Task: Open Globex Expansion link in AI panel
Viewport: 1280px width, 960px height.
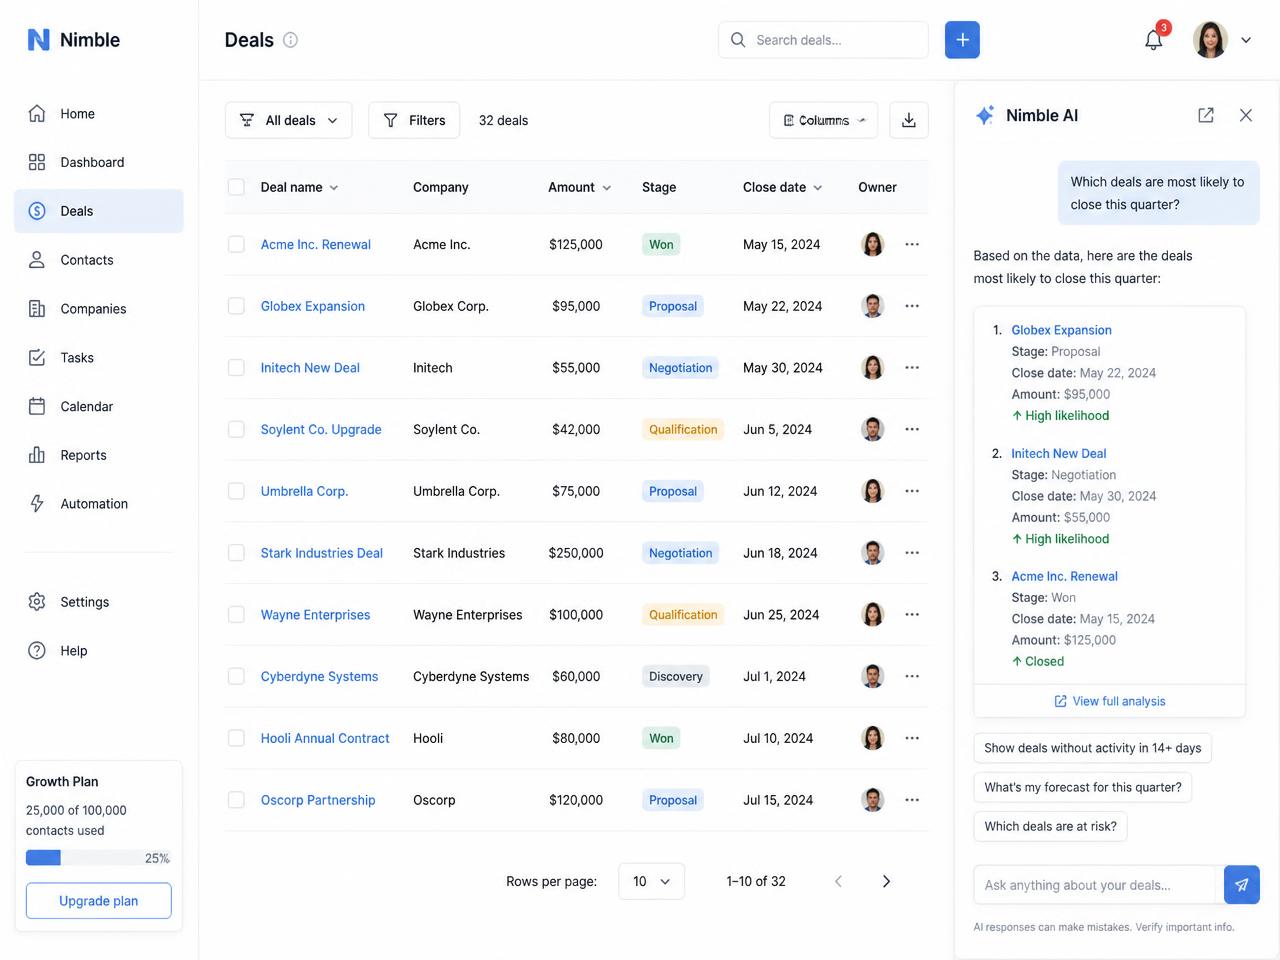Action: click(1061, 330)
